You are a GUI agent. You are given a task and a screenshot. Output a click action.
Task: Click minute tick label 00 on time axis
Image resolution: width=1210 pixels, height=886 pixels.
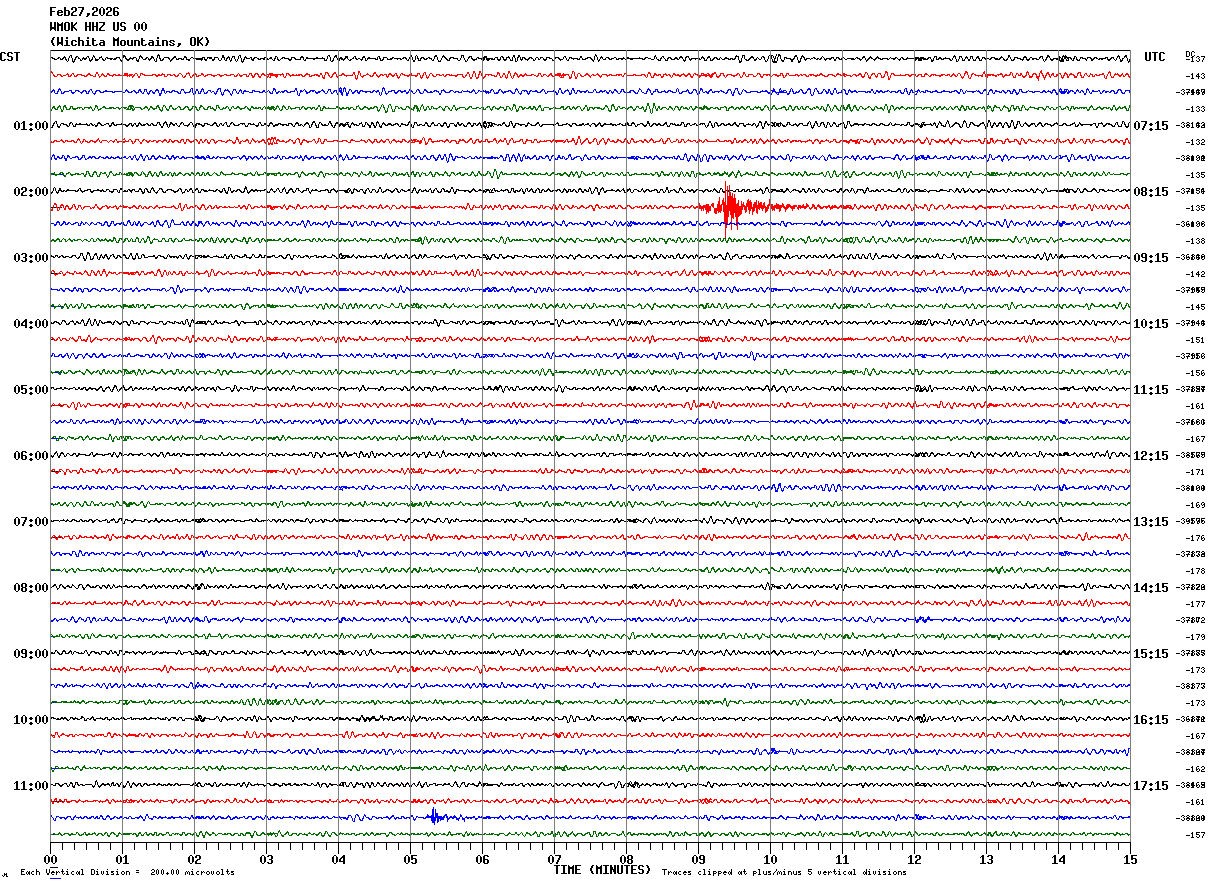pyautogui.click(x=50, y=859)
